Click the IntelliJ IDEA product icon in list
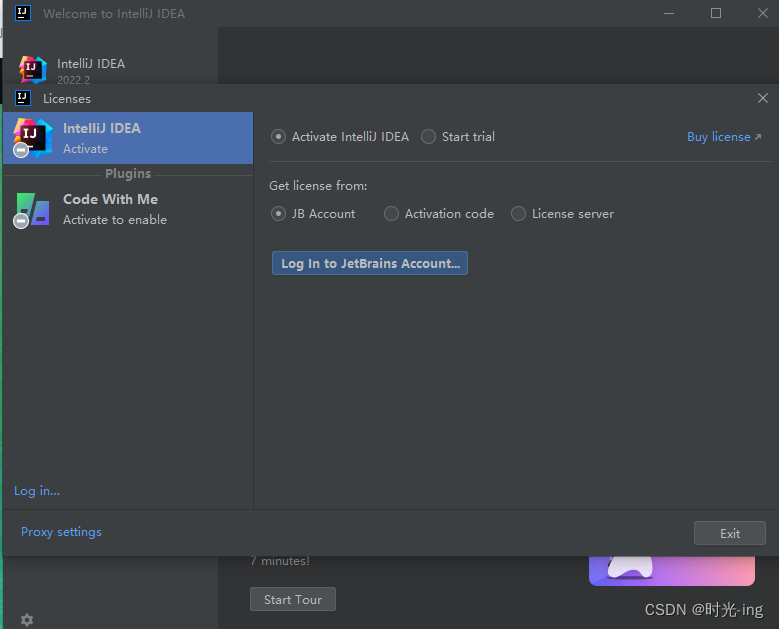The height and width of the screenshot is (629, 779). [32, 138]
